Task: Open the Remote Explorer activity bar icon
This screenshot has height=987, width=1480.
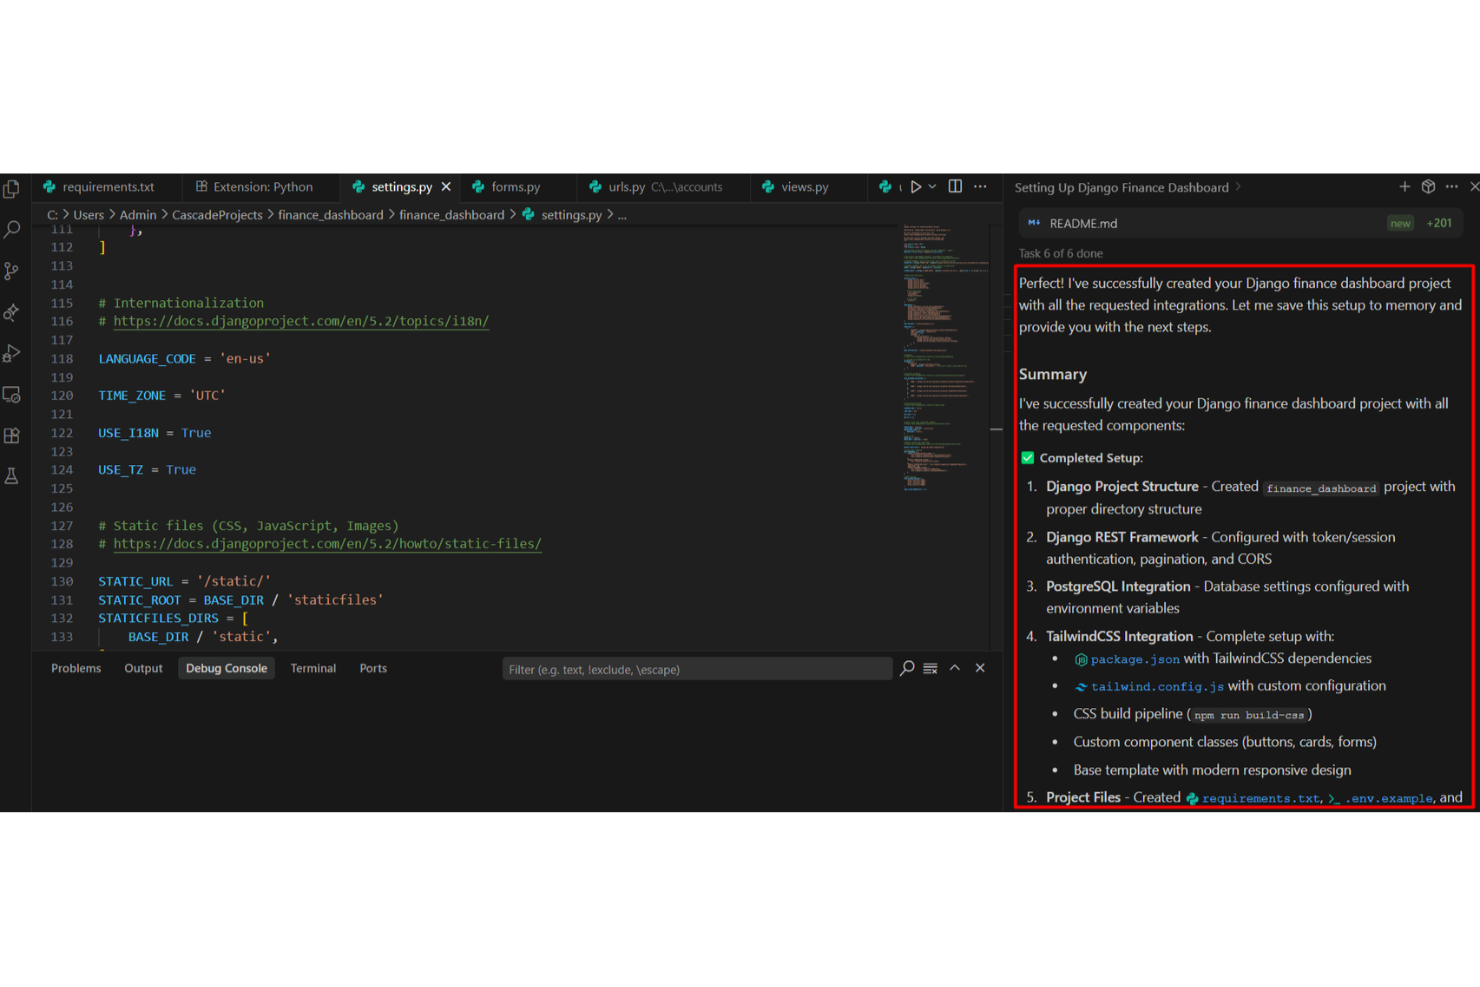Action: click(x=12, y=394)
